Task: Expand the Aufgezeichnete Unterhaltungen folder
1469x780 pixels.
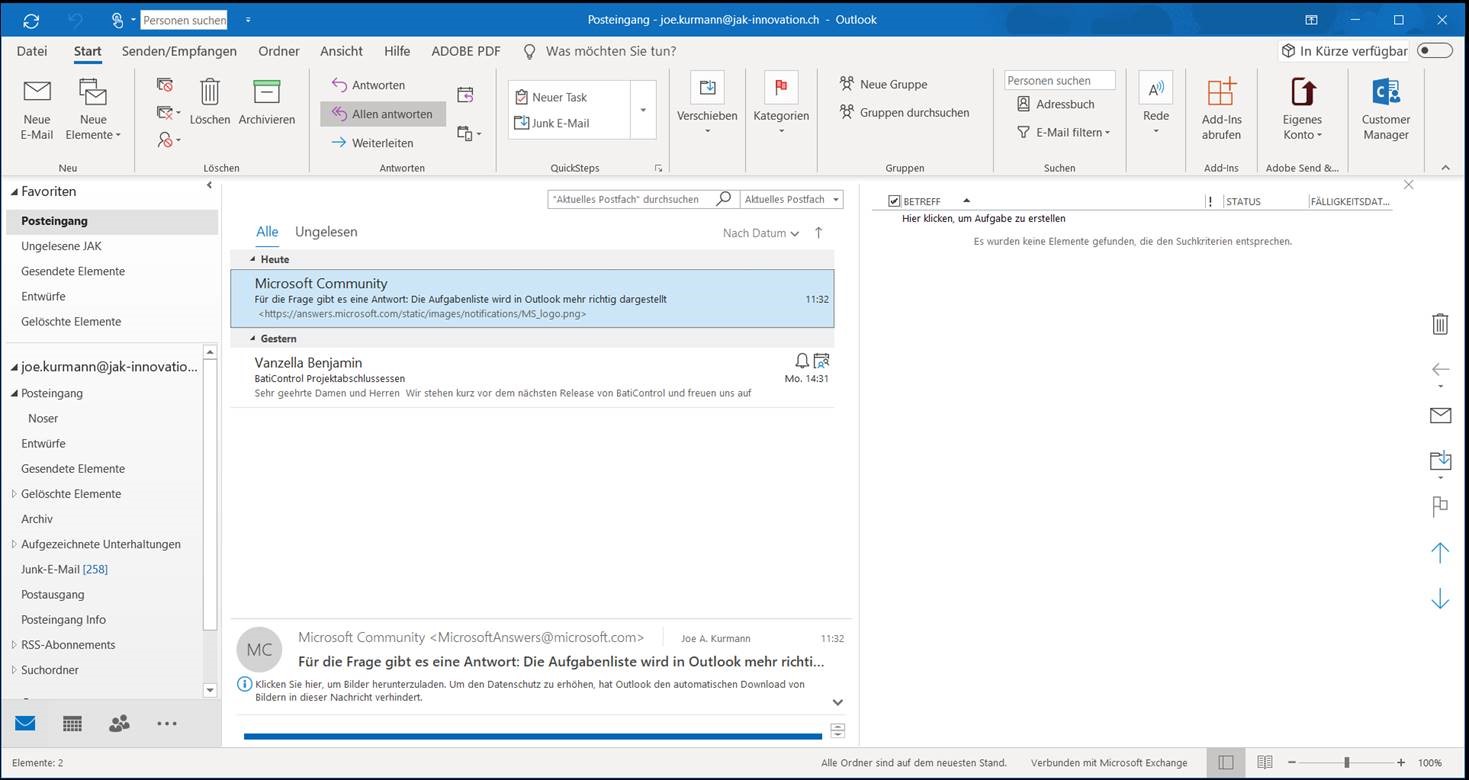Action: [14, 544]
